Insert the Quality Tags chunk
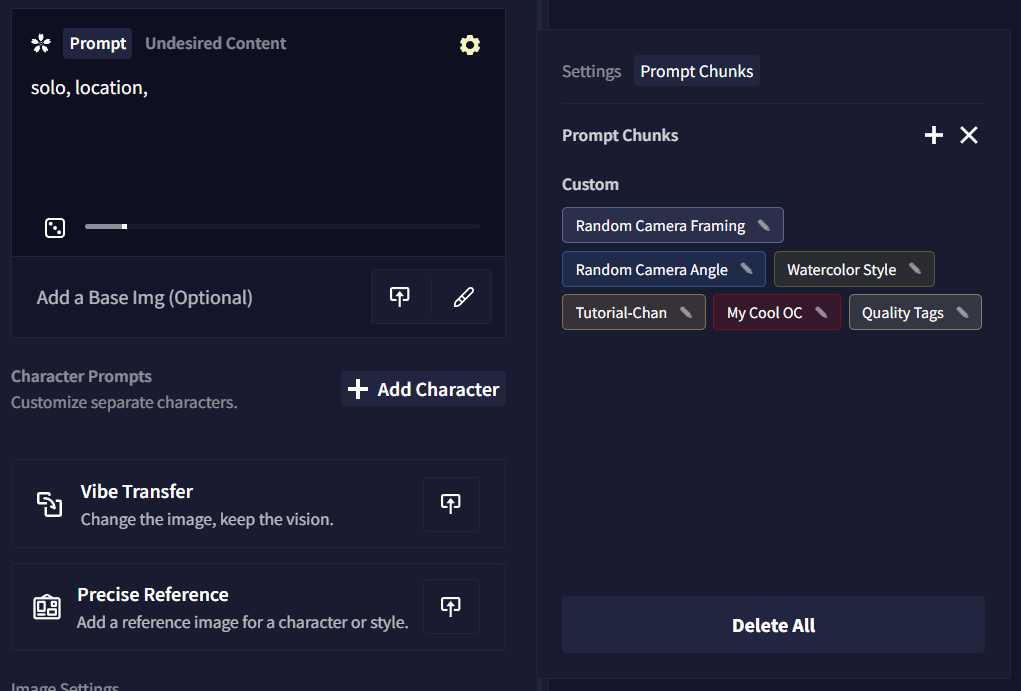Viewport: 1021px width, 691px height. click(902, 313)
